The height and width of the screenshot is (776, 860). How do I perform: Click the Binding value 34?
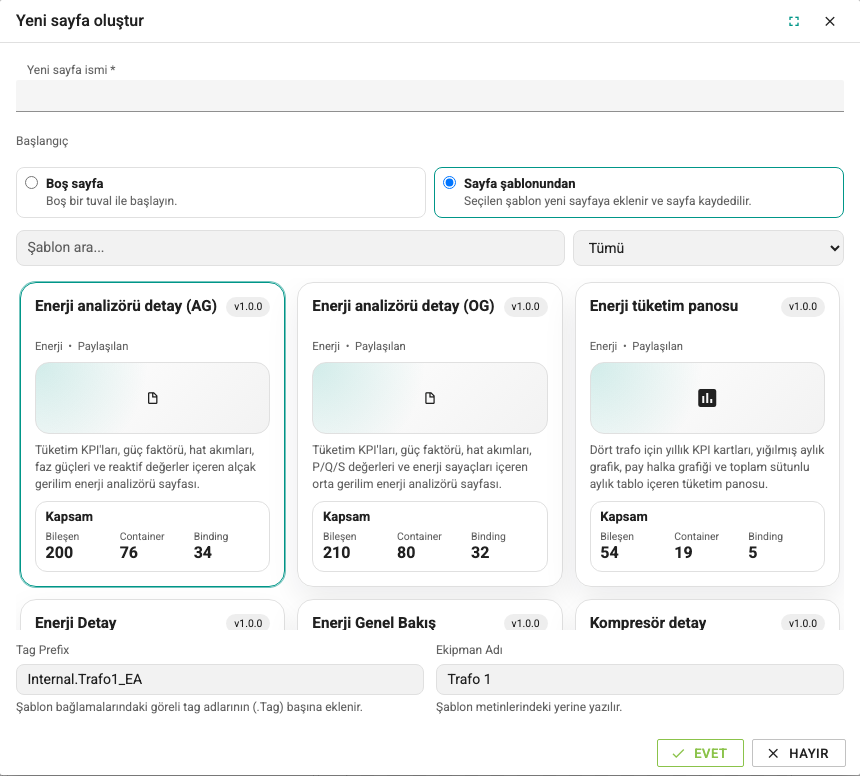[x=202, y=552]
